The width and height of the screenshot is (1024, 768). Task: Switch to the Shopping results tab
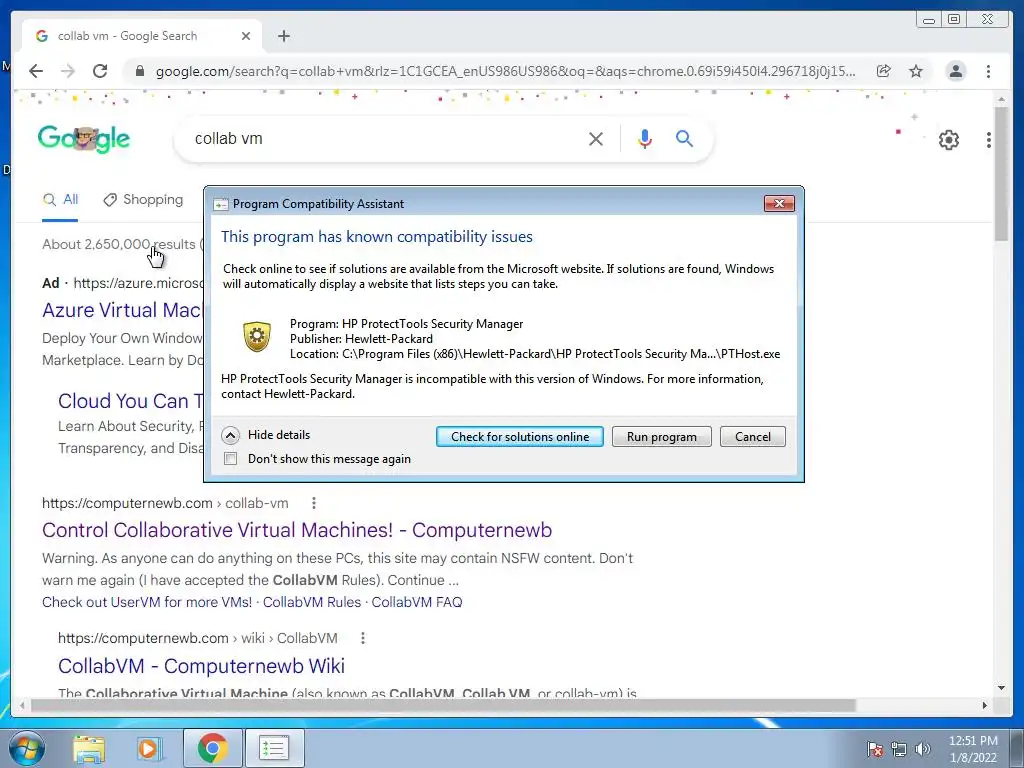143,200
